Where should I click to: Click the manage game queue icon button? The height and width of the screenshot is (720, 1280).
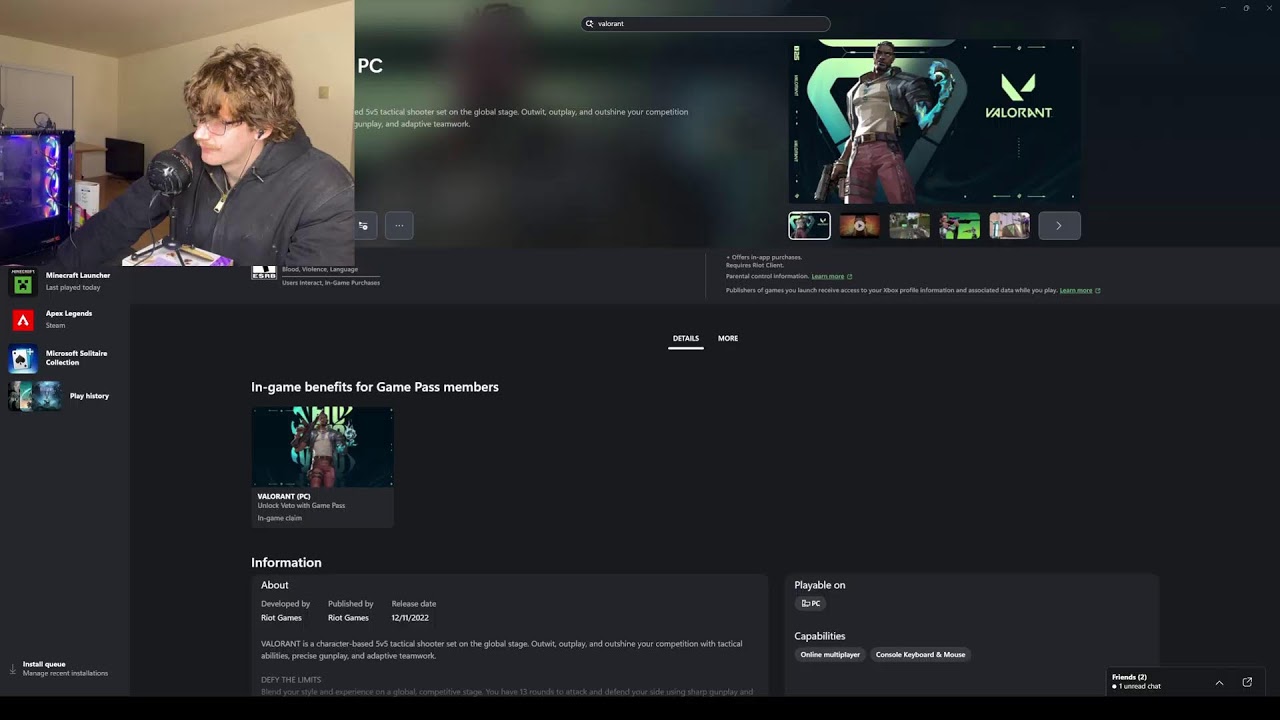point(364,226)
